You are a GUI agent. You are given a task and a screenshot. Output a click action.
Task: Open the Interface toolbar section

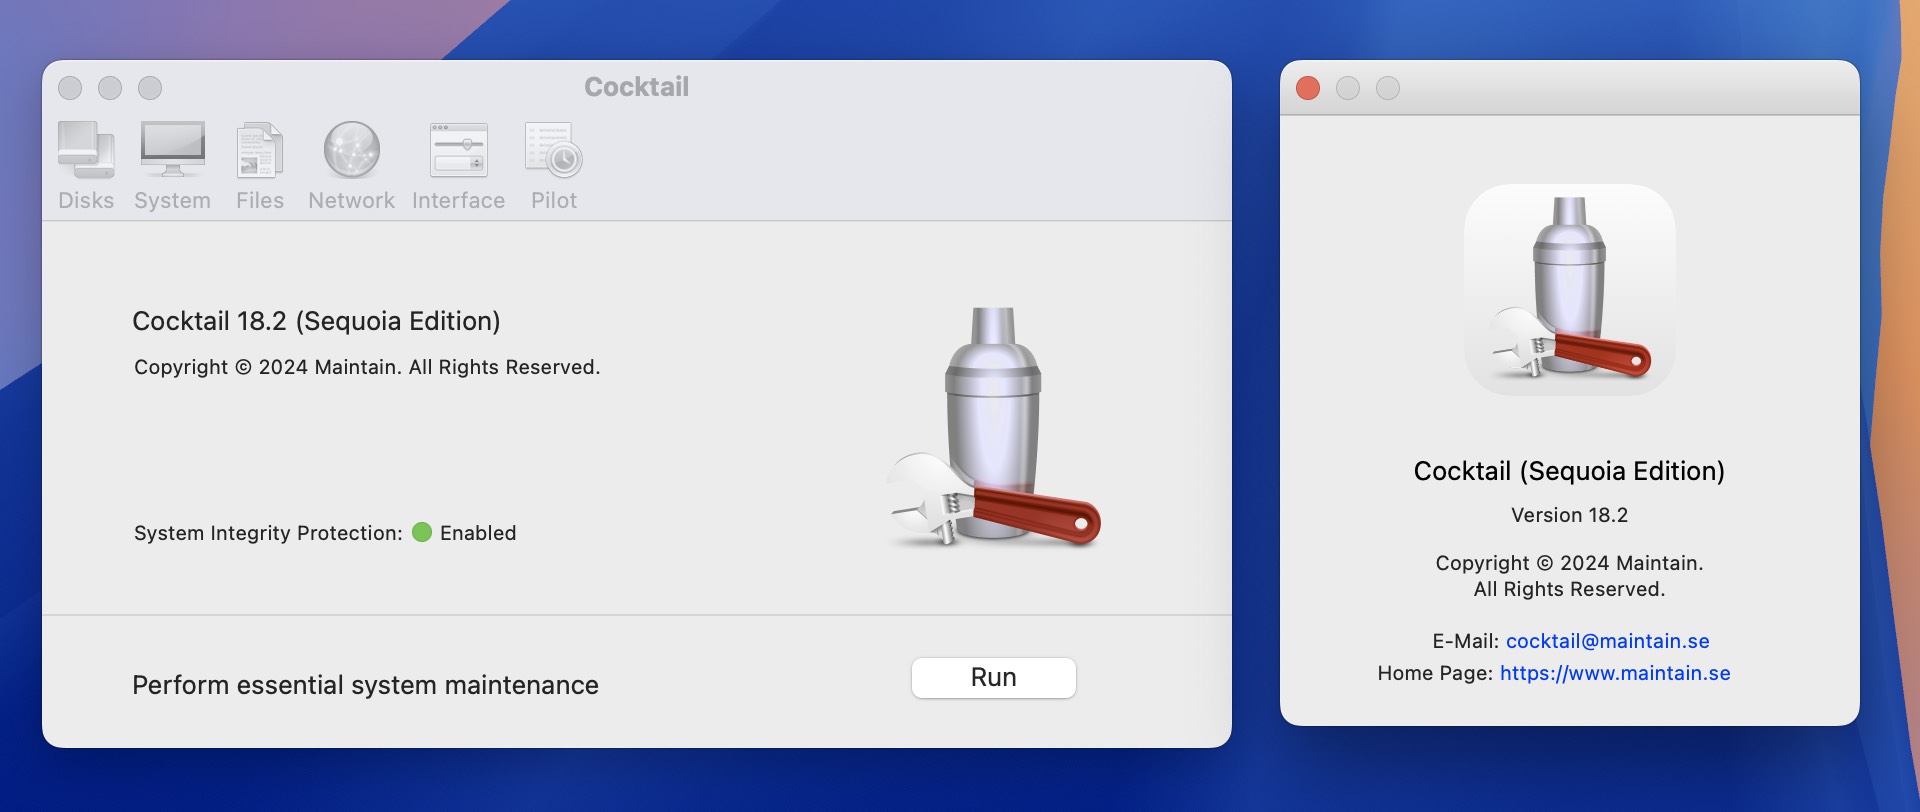(458, 166)
